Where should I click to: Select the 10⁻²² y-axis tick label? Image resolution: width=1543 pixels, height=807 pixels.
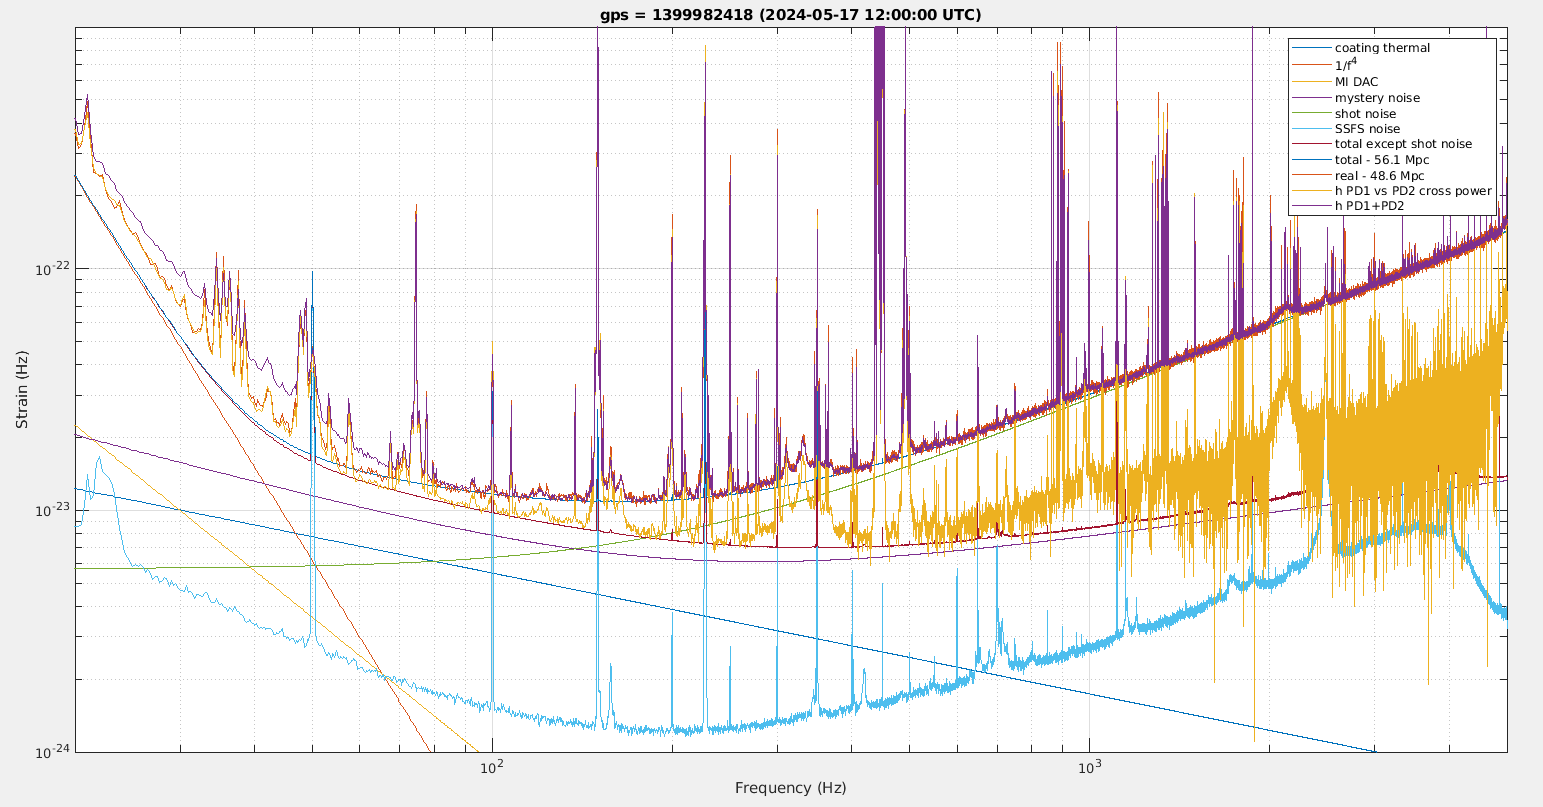click(x=50, y=267)
